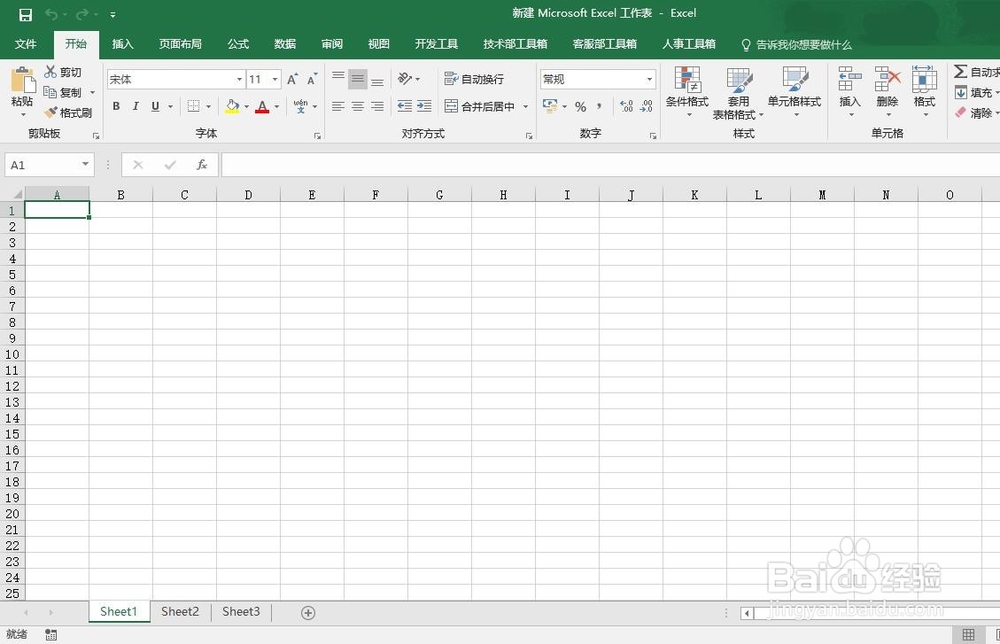
Task: Switch to the Sheet2 tab
Action: click(180, 611)
